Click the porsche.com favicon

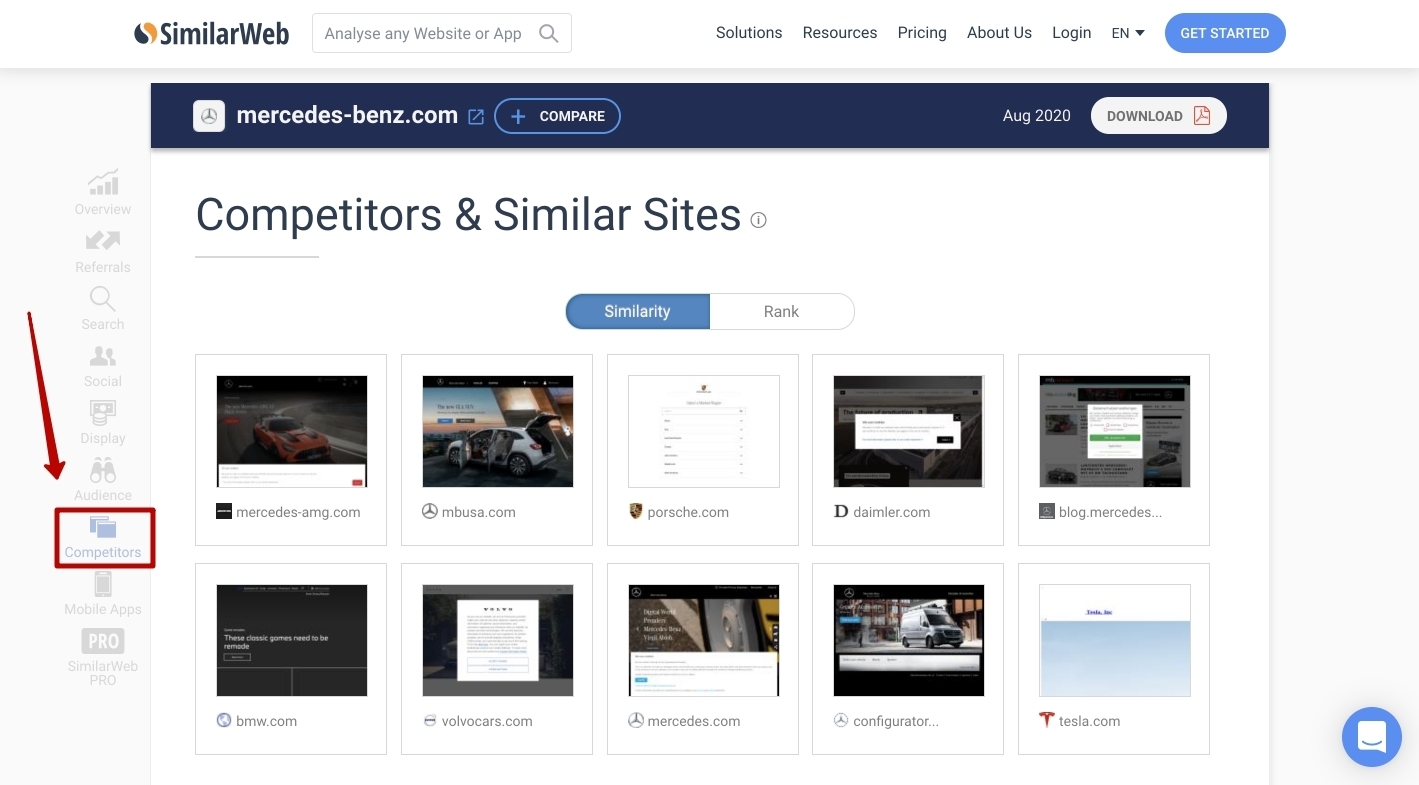[x=635, y=511]
